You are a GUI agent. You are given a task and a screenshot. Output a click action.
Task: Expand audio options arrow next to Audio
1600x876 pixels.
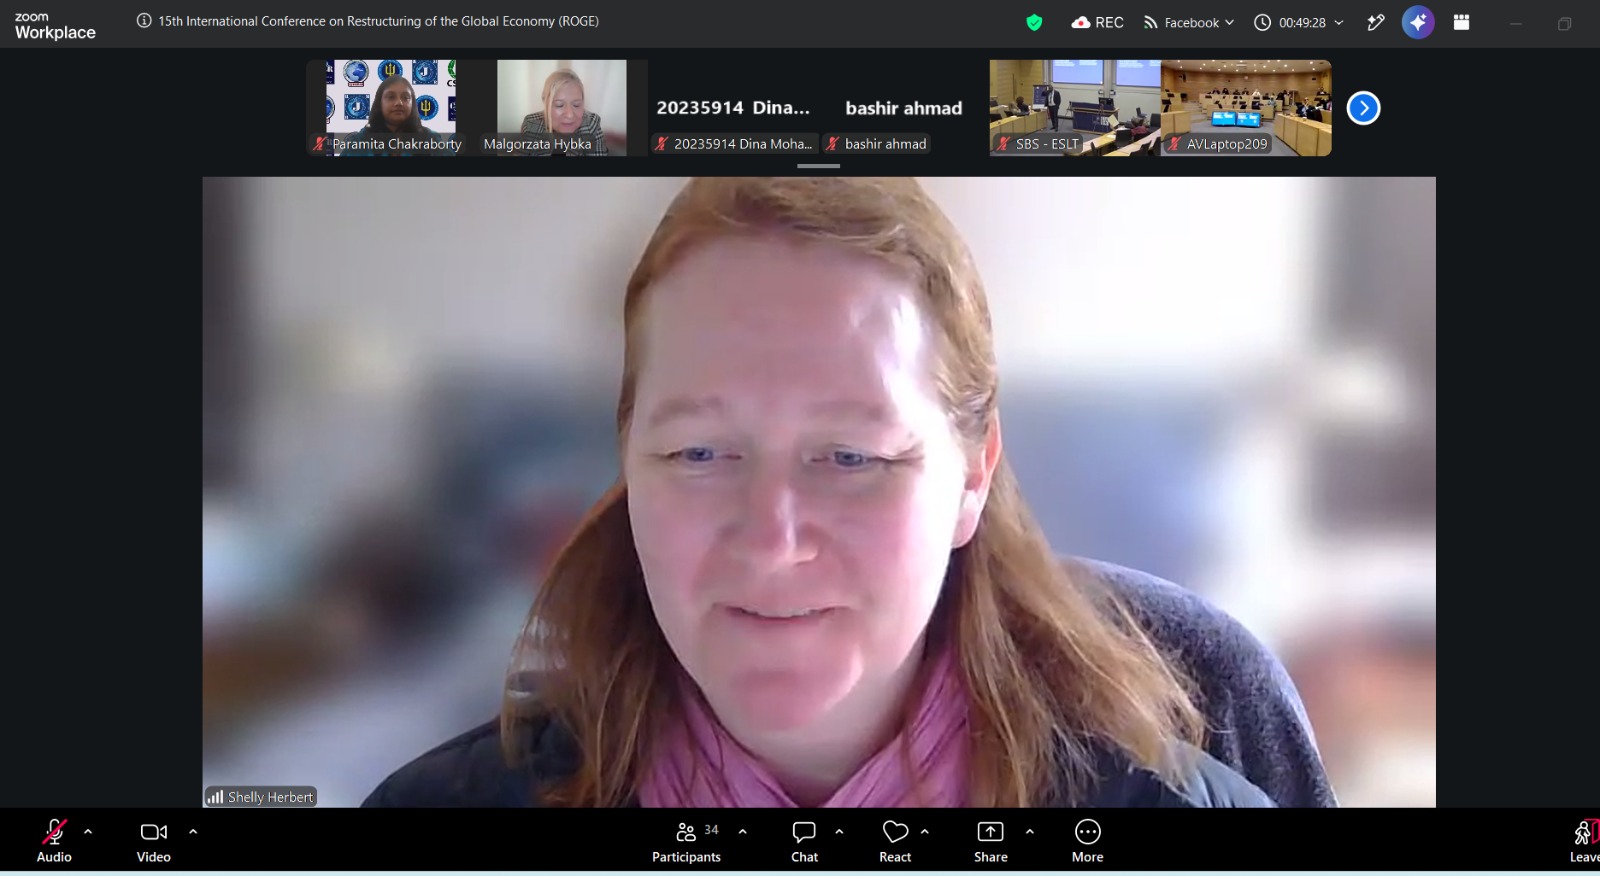[x=88, y=831]
